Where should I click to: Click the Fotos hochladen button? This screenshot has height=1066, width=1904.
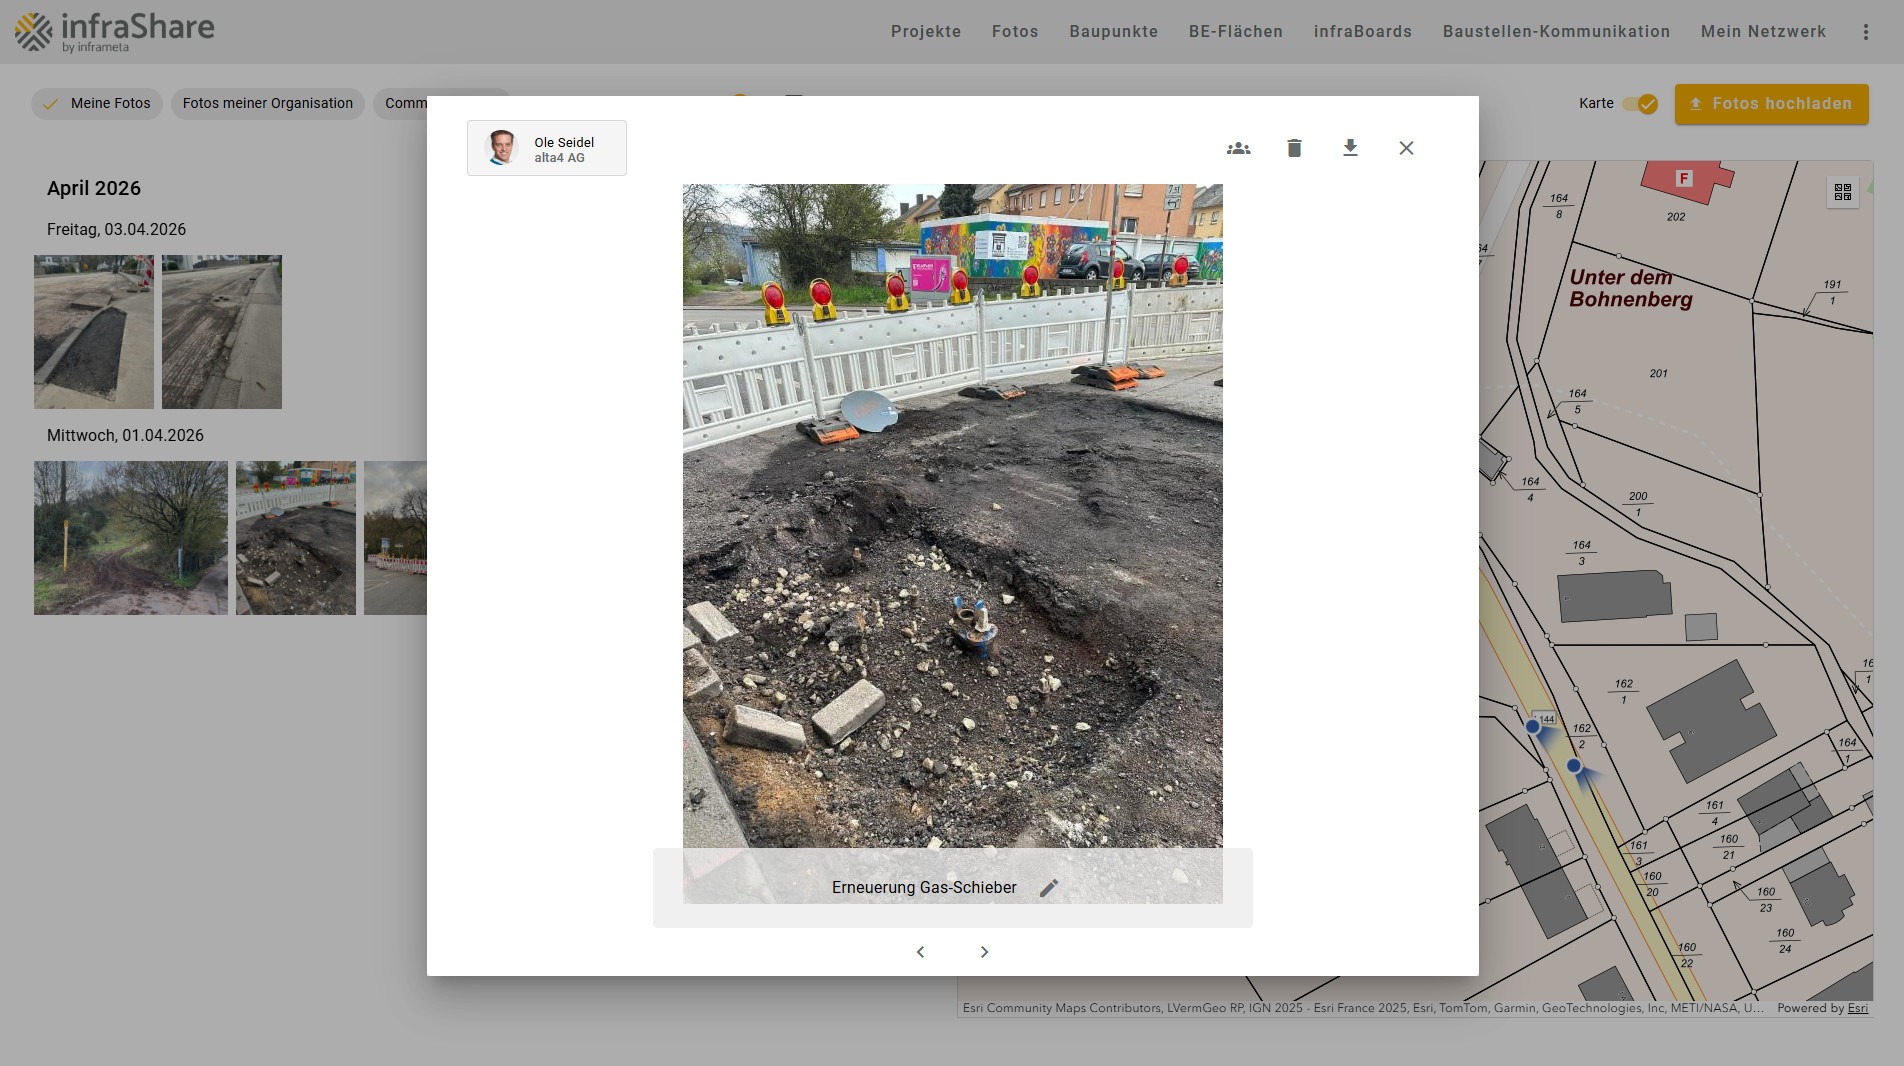(1771, 104)
